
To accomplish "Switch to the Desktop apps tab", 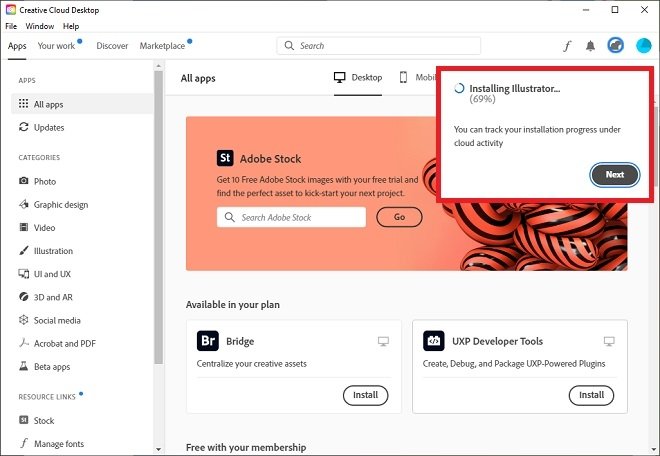I will tap(358, 77).
